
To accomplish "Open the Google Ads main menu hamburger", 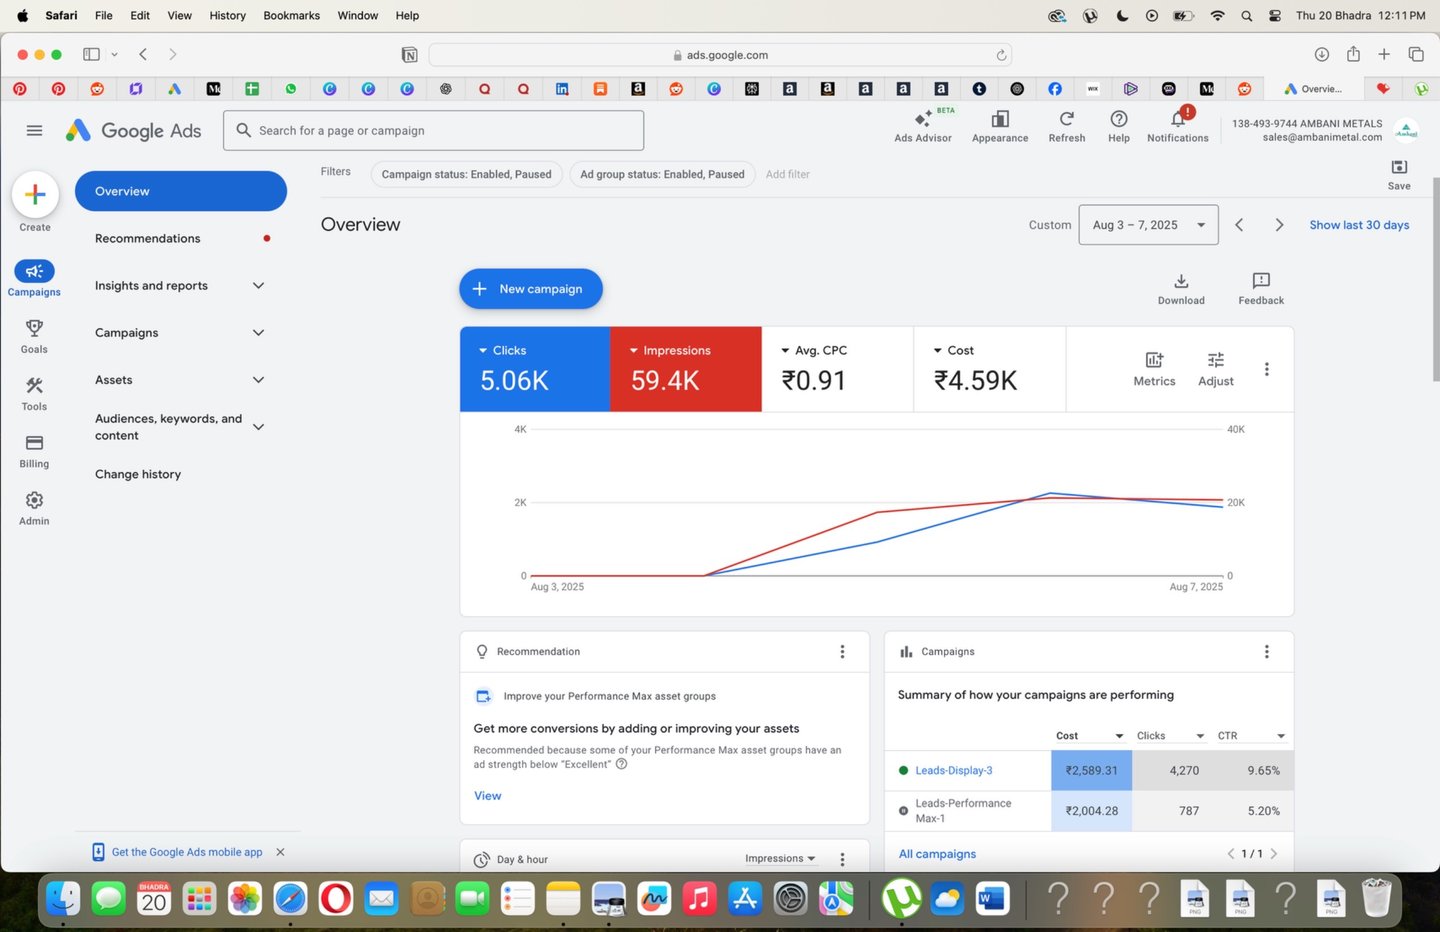I will pyautogui.click(x=34, y=130).
